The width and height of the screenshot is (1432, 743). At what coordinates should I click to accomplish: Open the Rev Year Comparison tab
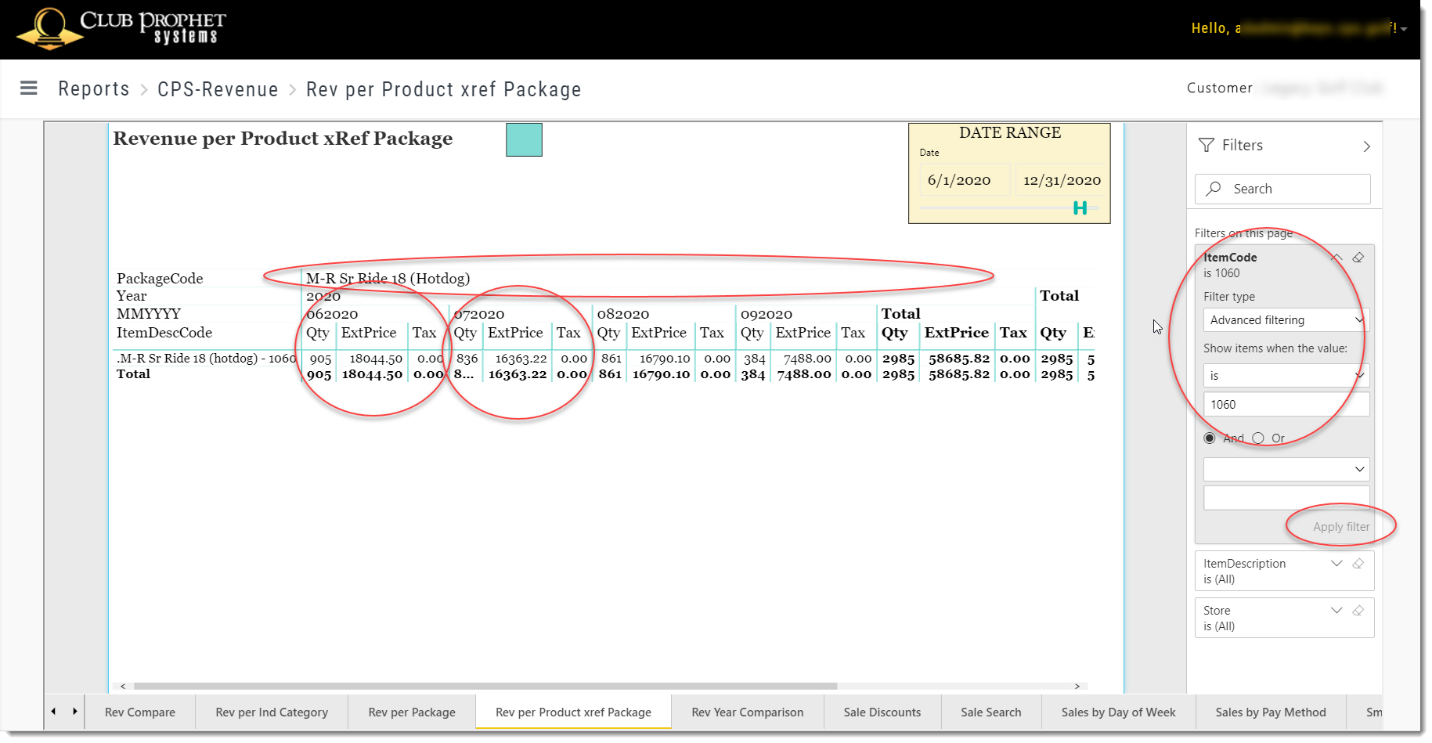click(748, 712)
